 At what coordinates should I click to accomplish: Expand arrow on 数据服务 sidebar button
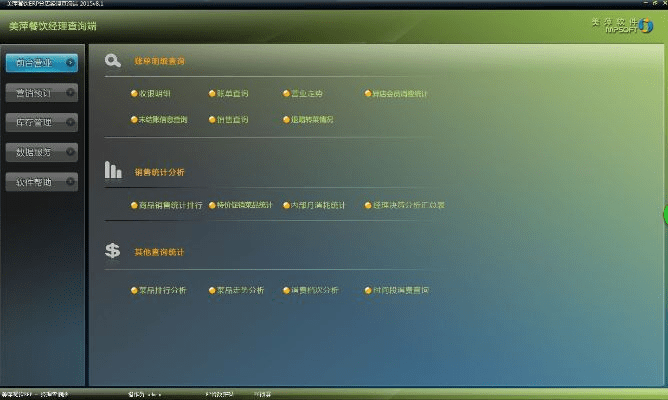70,152
